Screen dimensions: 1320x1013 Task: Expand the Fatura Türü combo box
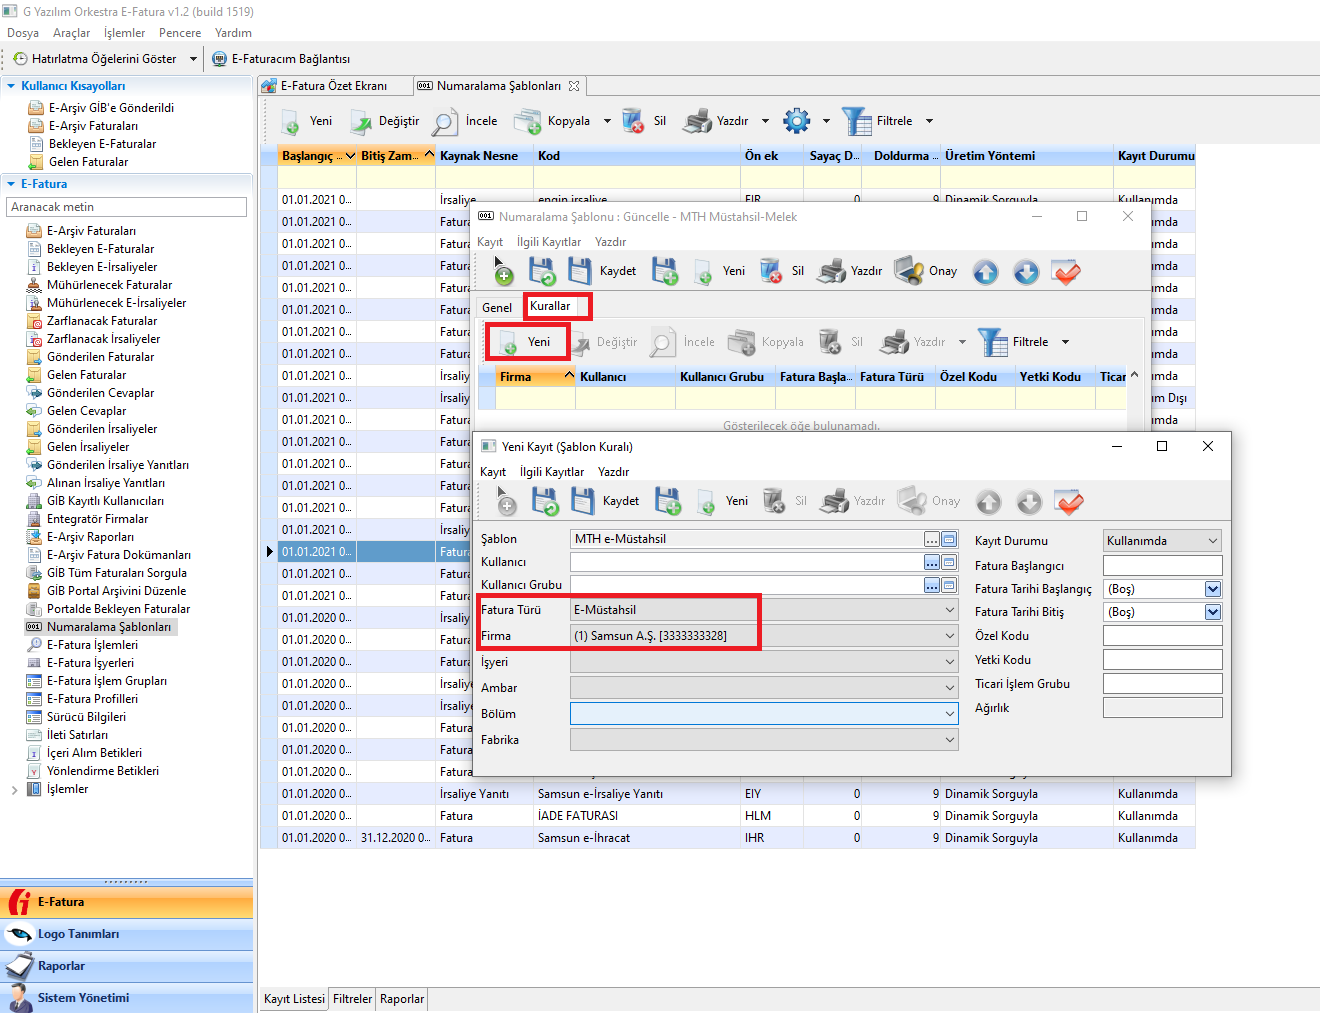(949, 610)
